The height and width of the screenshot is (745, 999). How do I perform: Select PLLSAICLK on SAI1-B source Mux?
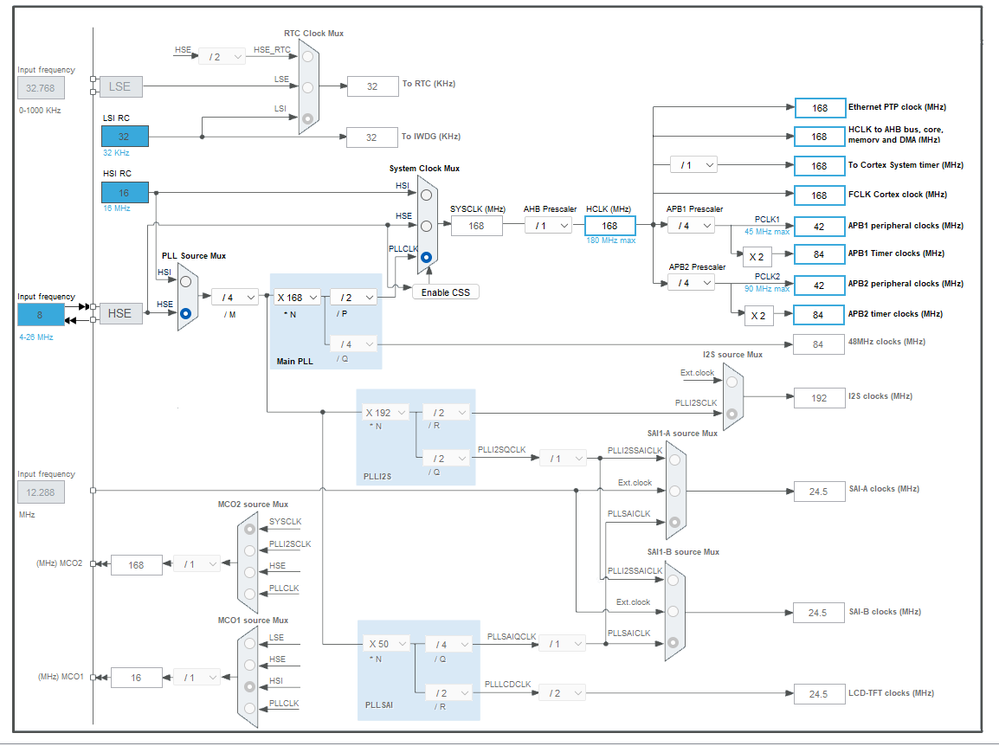pos(673,642)
